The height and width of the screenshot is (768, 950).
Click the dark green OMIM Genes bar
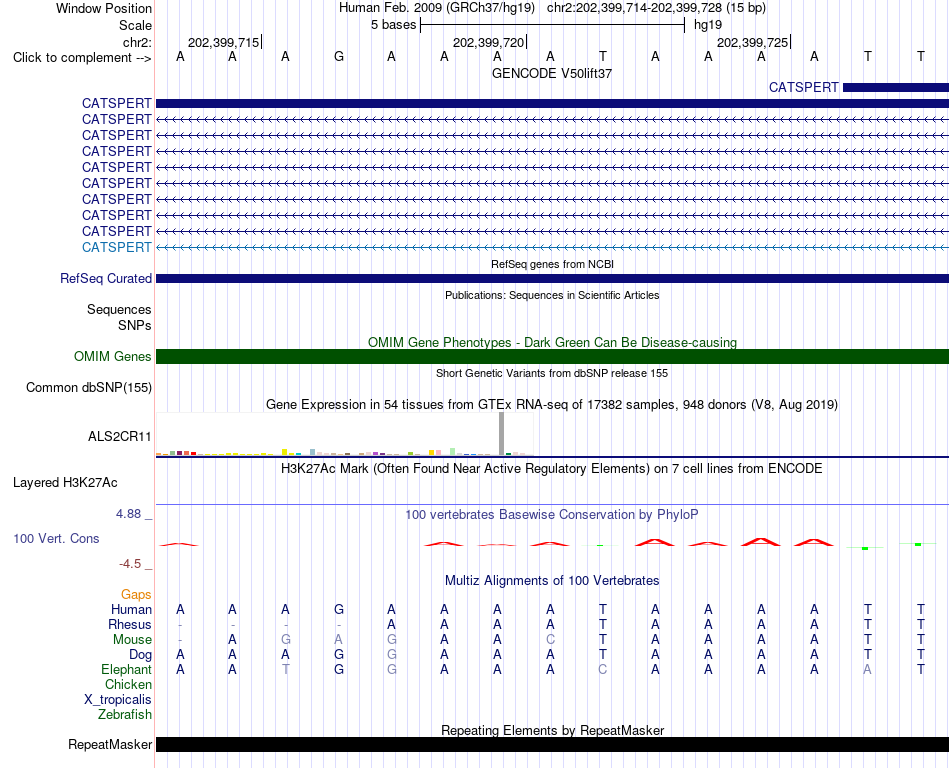552,356
